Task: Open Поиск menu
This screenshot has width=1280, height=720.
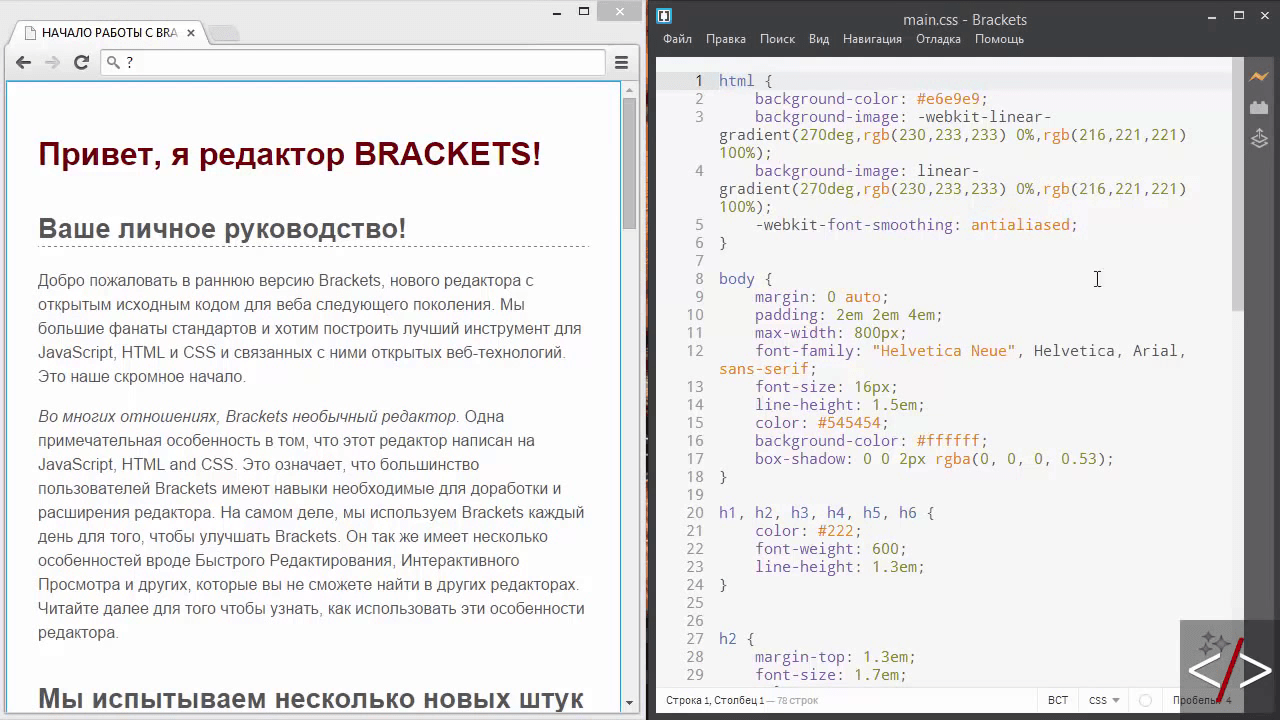Action: [777, 39]
